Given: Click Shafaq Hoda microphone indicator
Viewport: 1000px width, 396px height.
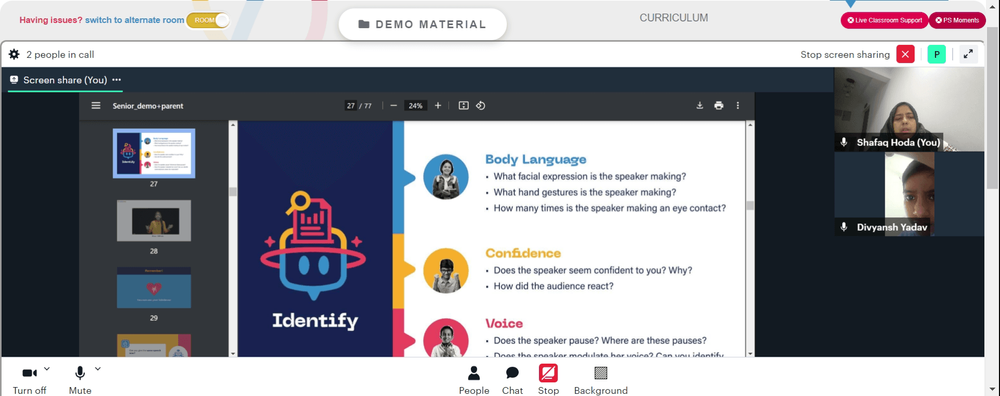Looking at the screenshot, I should coord(844,142).
